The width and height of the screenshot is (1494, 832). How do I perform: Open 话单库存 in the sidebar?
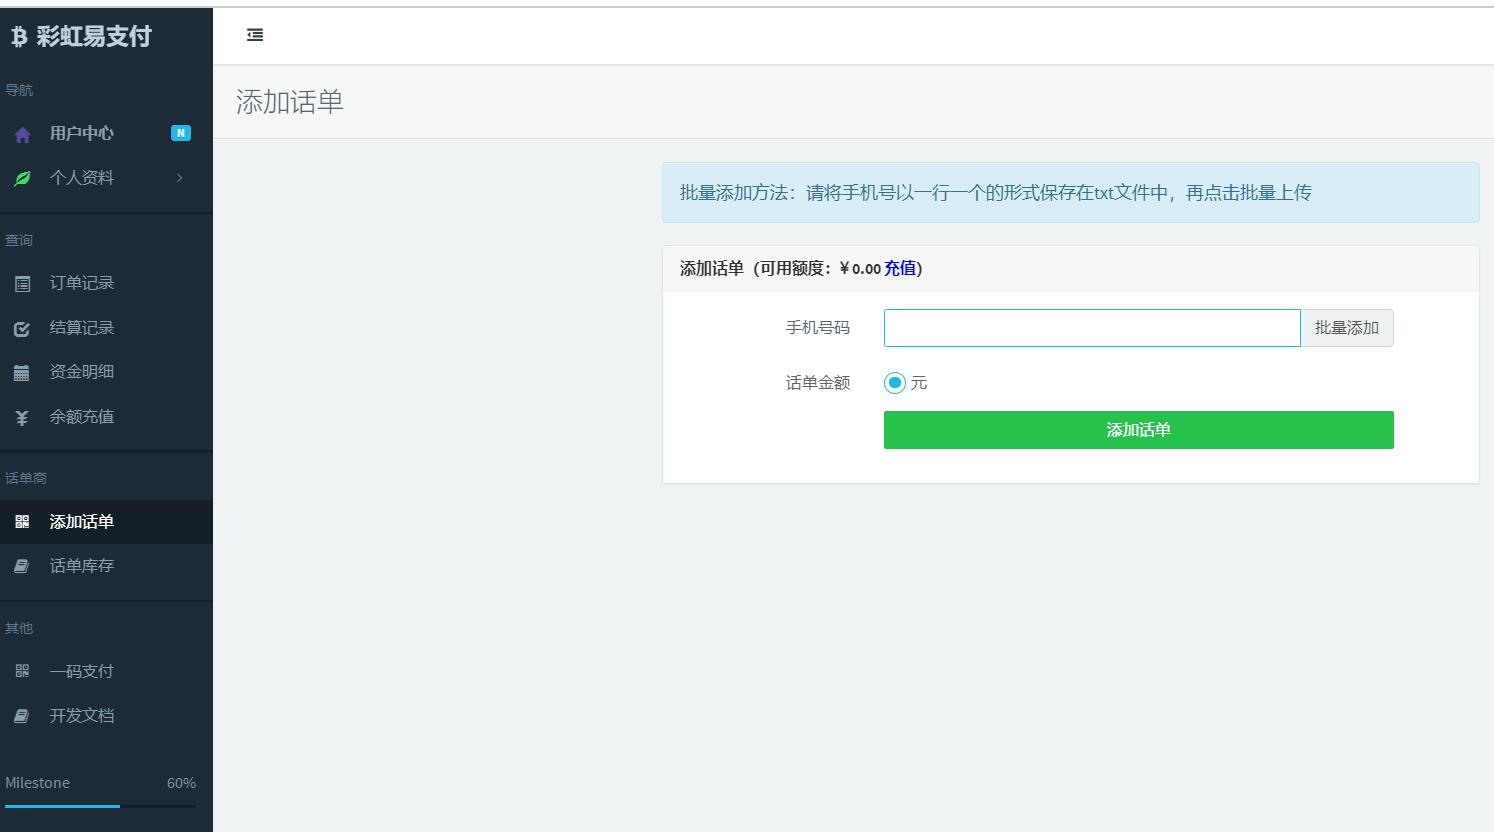click(106, 566)
